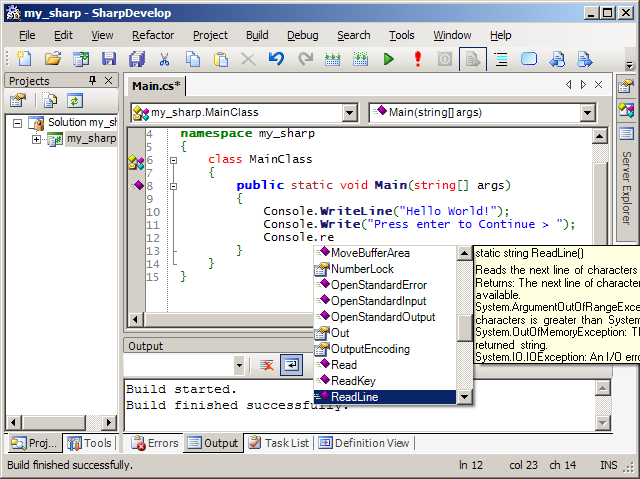Open the my_sharp.MainClass class dropdown
Viewport: 640px width, 479px height.
[350, 113]
